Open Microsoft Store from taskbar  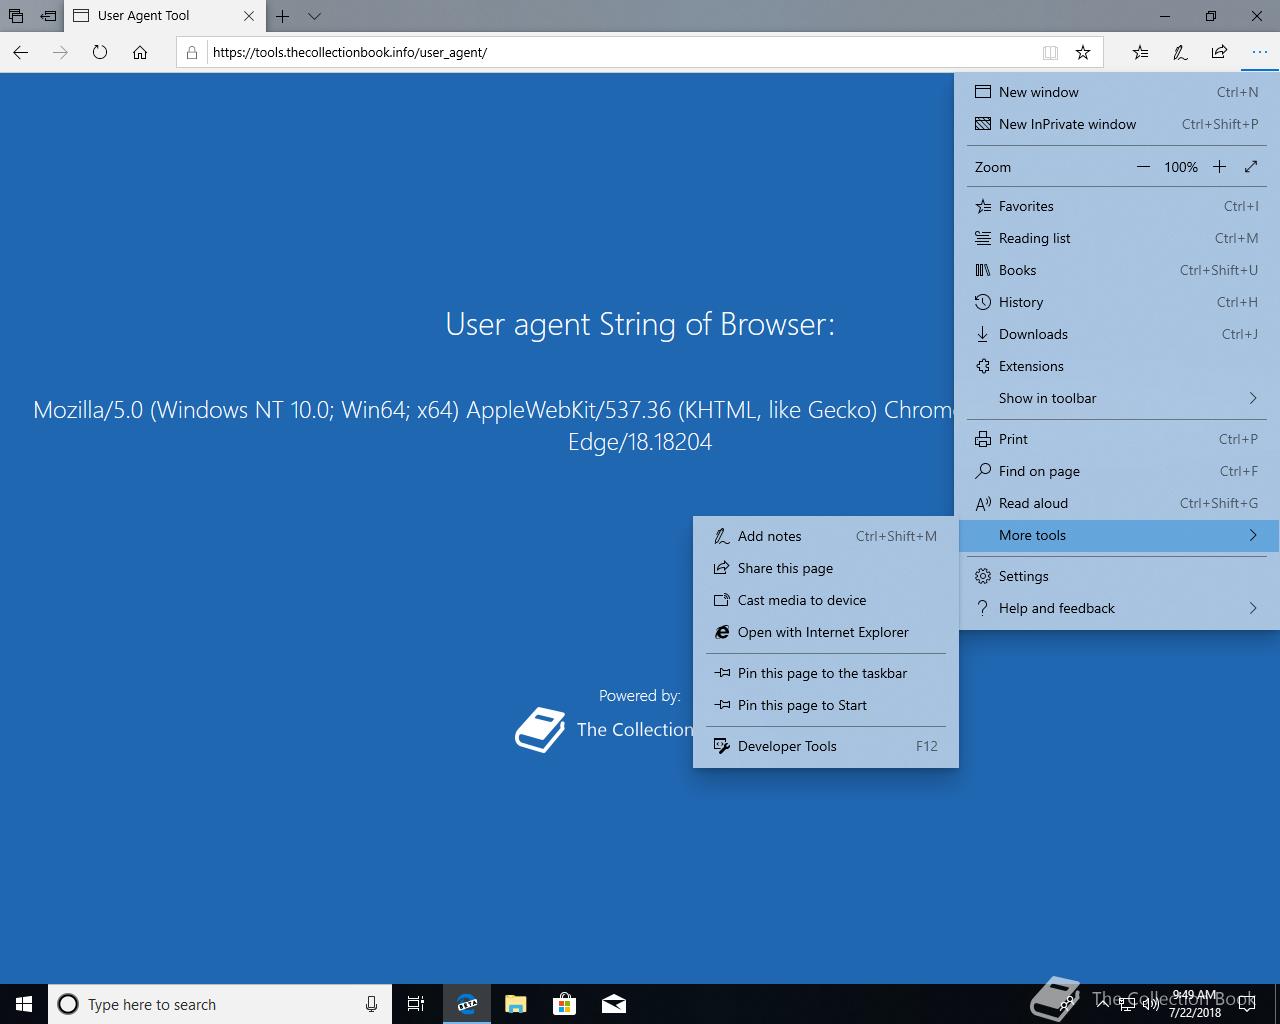pyautogui.click(x=565, y=1004)
